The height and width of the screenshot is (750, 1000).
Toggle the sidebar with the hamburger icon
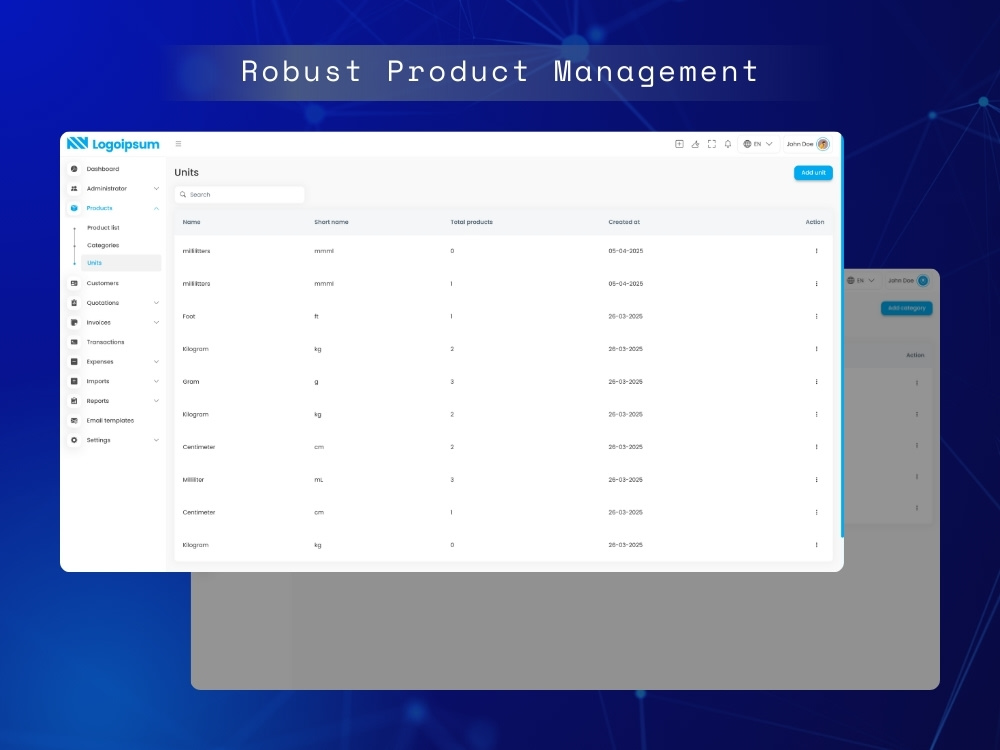point(179,144)
